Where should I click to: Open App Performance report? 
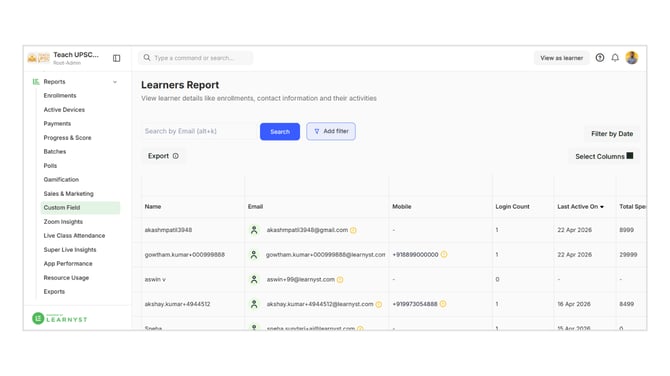coord(68,264)
